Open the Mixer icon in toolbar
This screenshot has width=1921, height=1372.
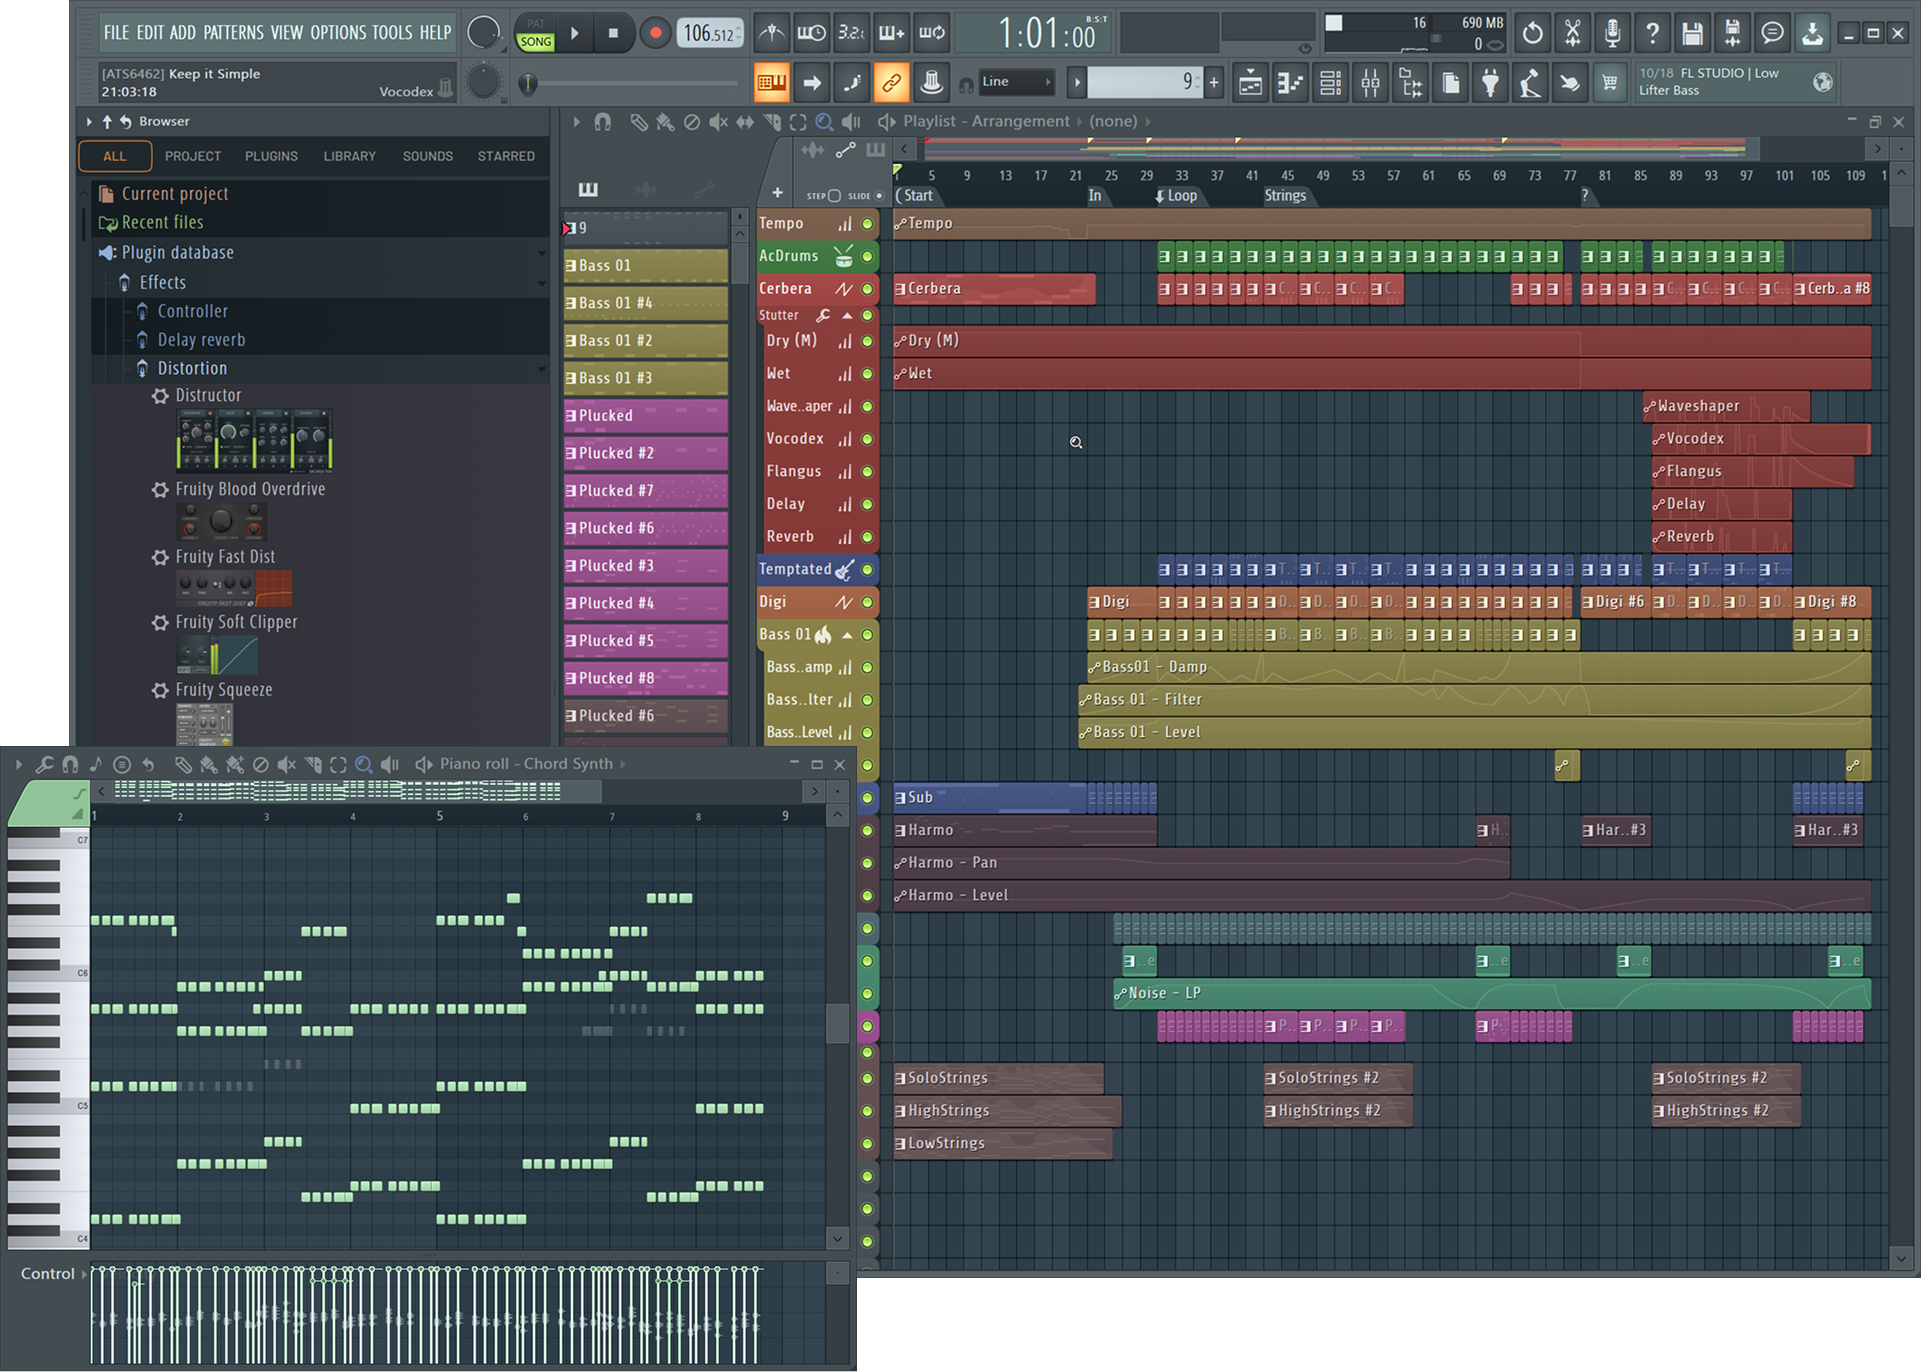pyautogui.click(x=1370, y=83)
